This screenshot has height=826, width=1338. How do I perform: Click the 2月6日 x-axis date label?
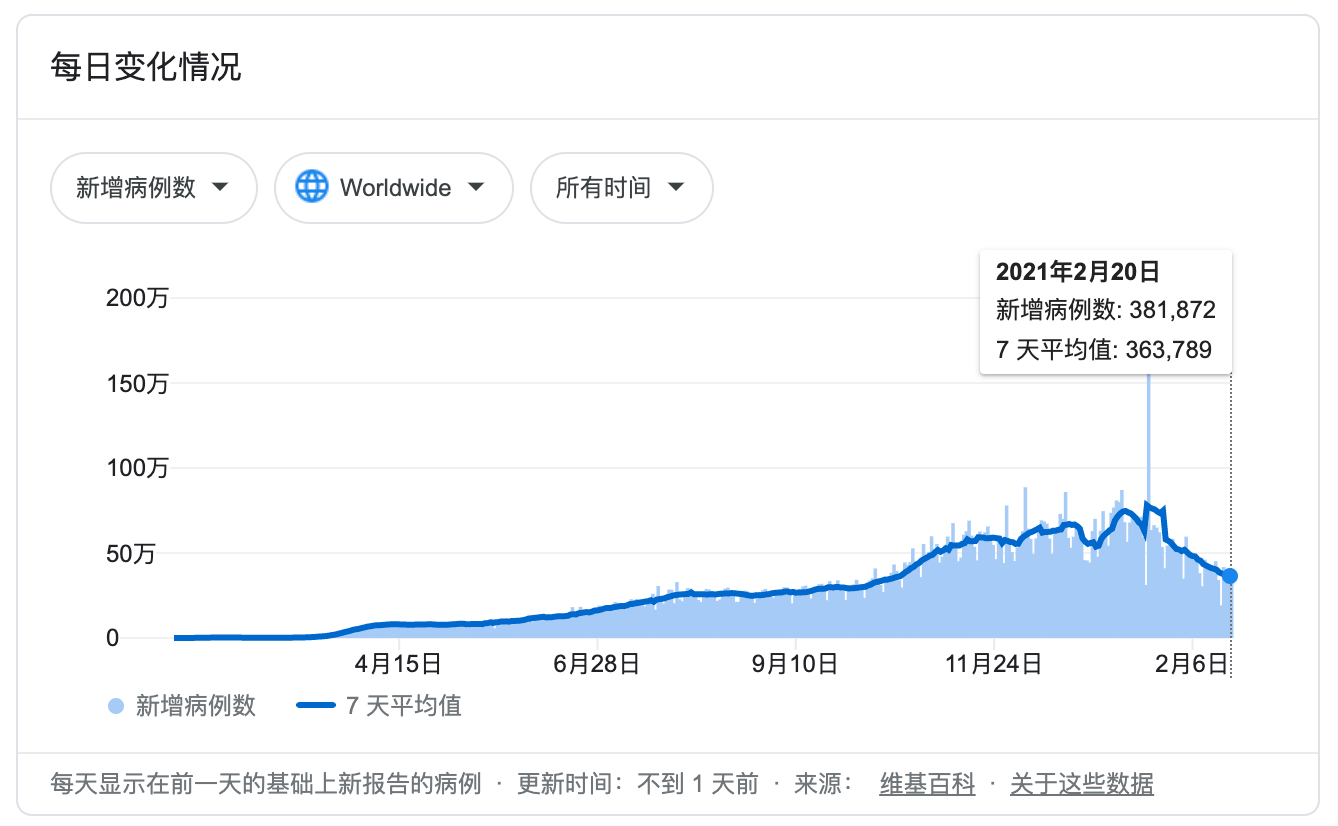click(x=1193, y=662)
